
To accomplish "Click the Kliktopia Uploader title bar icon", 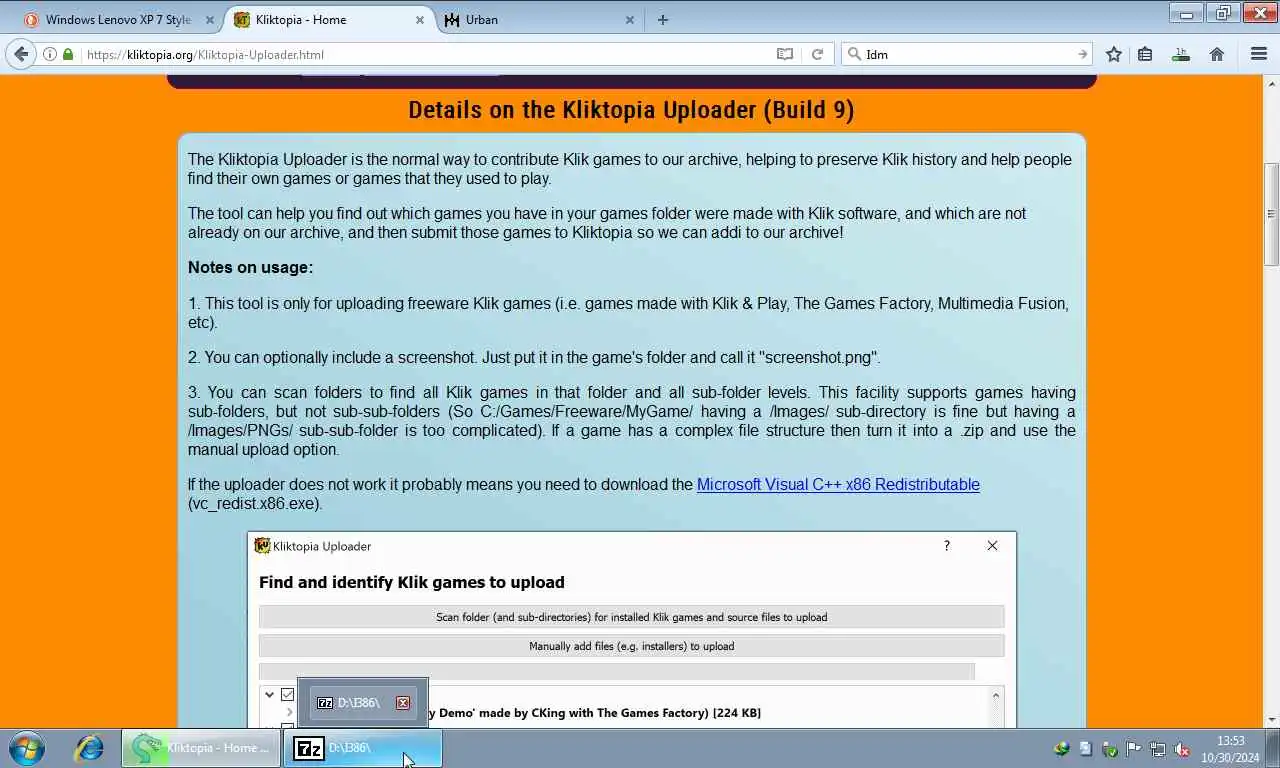I will pos(262,546).
